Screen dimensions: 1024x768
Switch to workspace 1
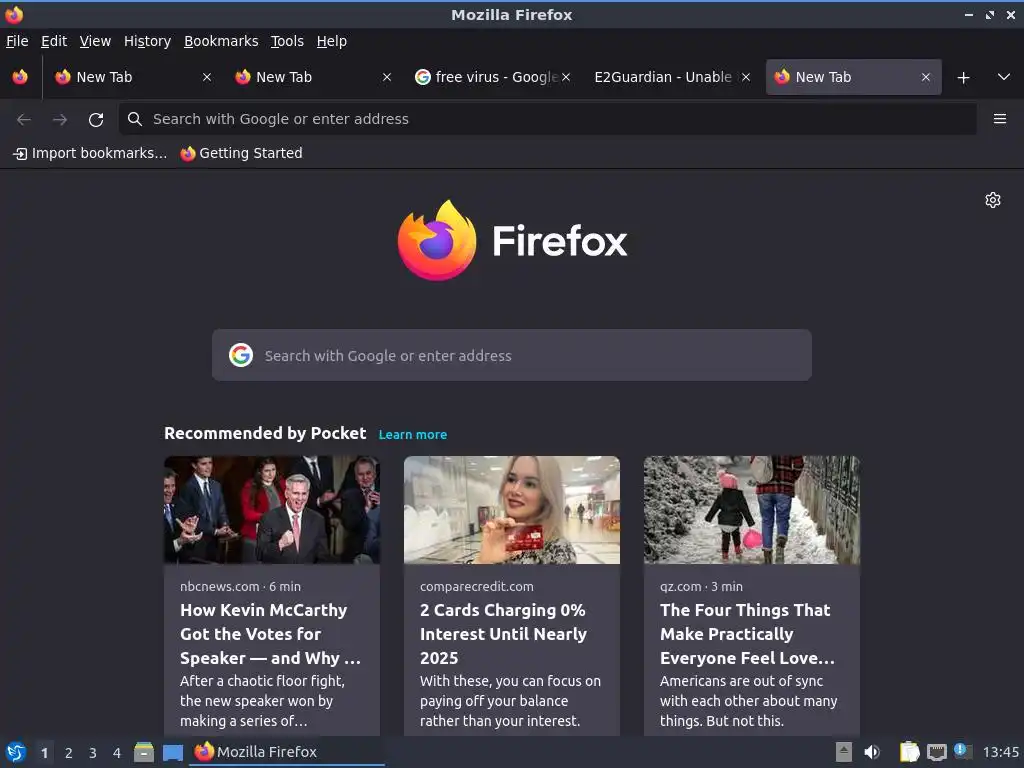pyautogui.click(x=44, y=753)
